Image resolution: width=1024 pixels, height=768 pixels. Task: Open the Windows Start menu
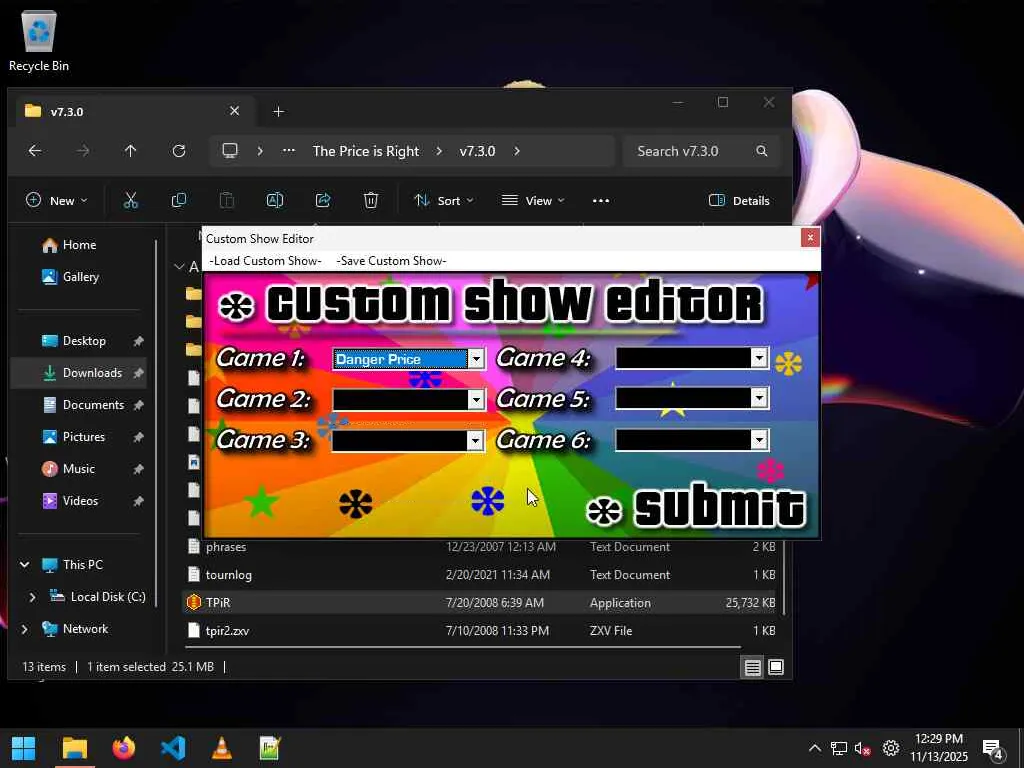click(x=24, y=748)
